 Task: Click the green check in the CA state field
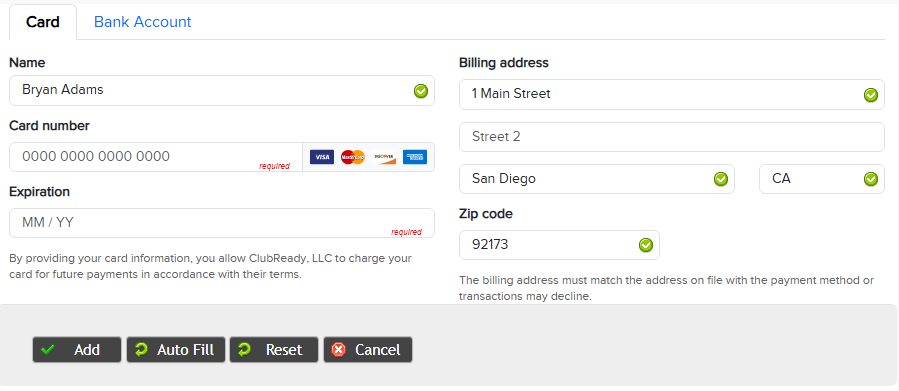pos(871,179)
